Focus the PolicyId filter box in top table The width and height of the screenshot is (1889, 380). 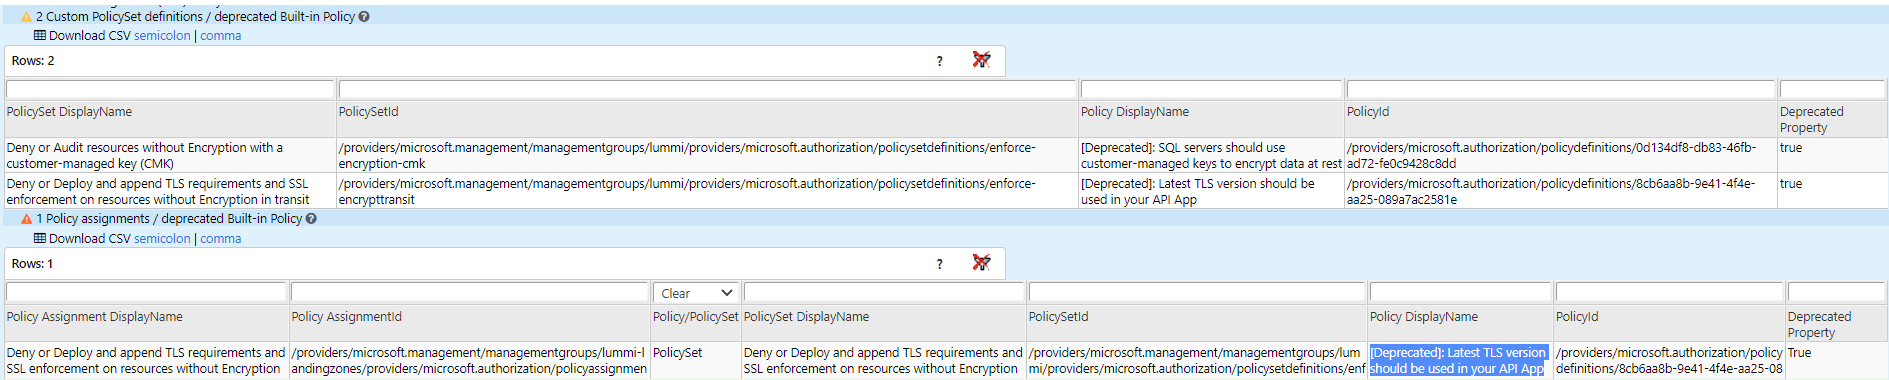point(1560,89)
